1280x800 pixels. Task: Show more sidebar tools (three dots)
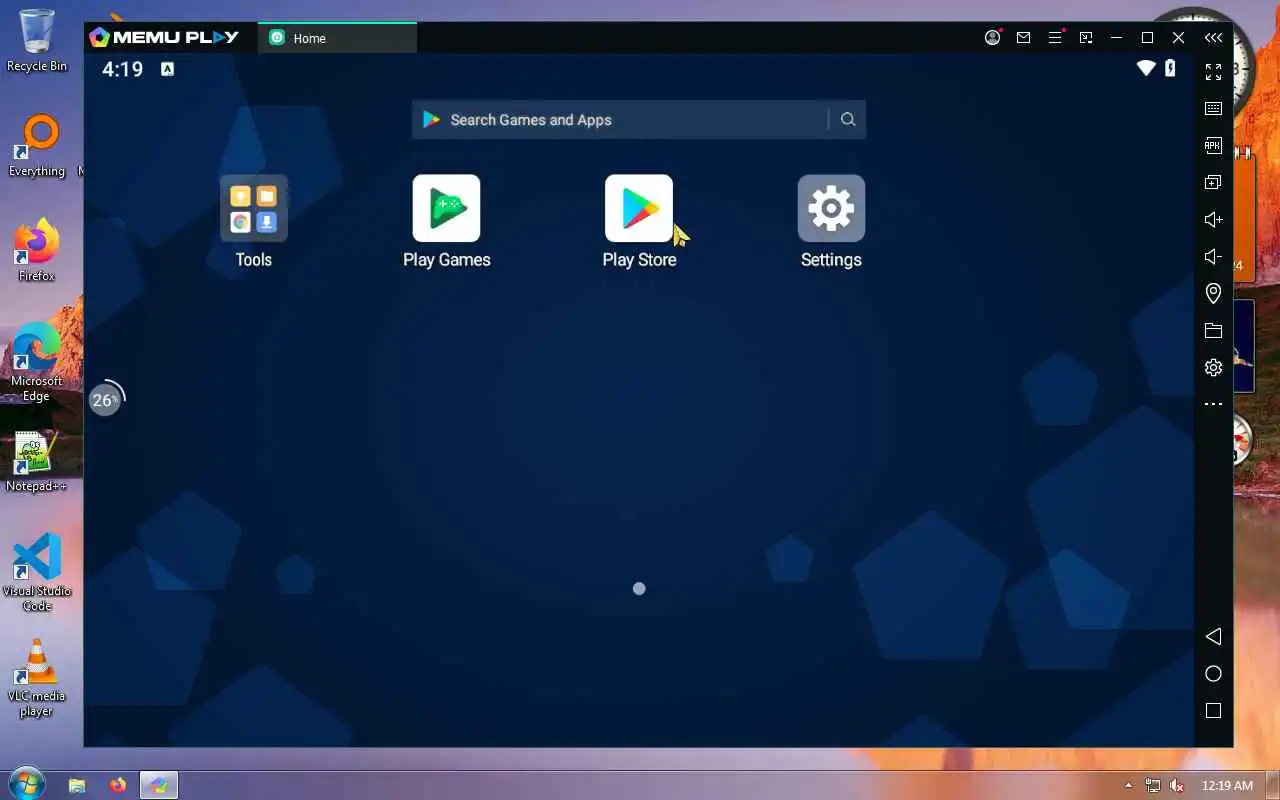click(1213, 404)
